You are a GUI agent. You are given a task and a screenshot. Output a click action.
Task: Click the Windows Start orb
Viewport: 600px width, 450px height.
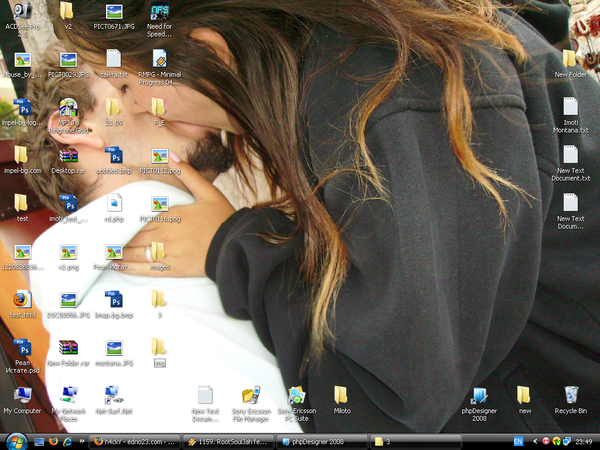pos(16,442)
